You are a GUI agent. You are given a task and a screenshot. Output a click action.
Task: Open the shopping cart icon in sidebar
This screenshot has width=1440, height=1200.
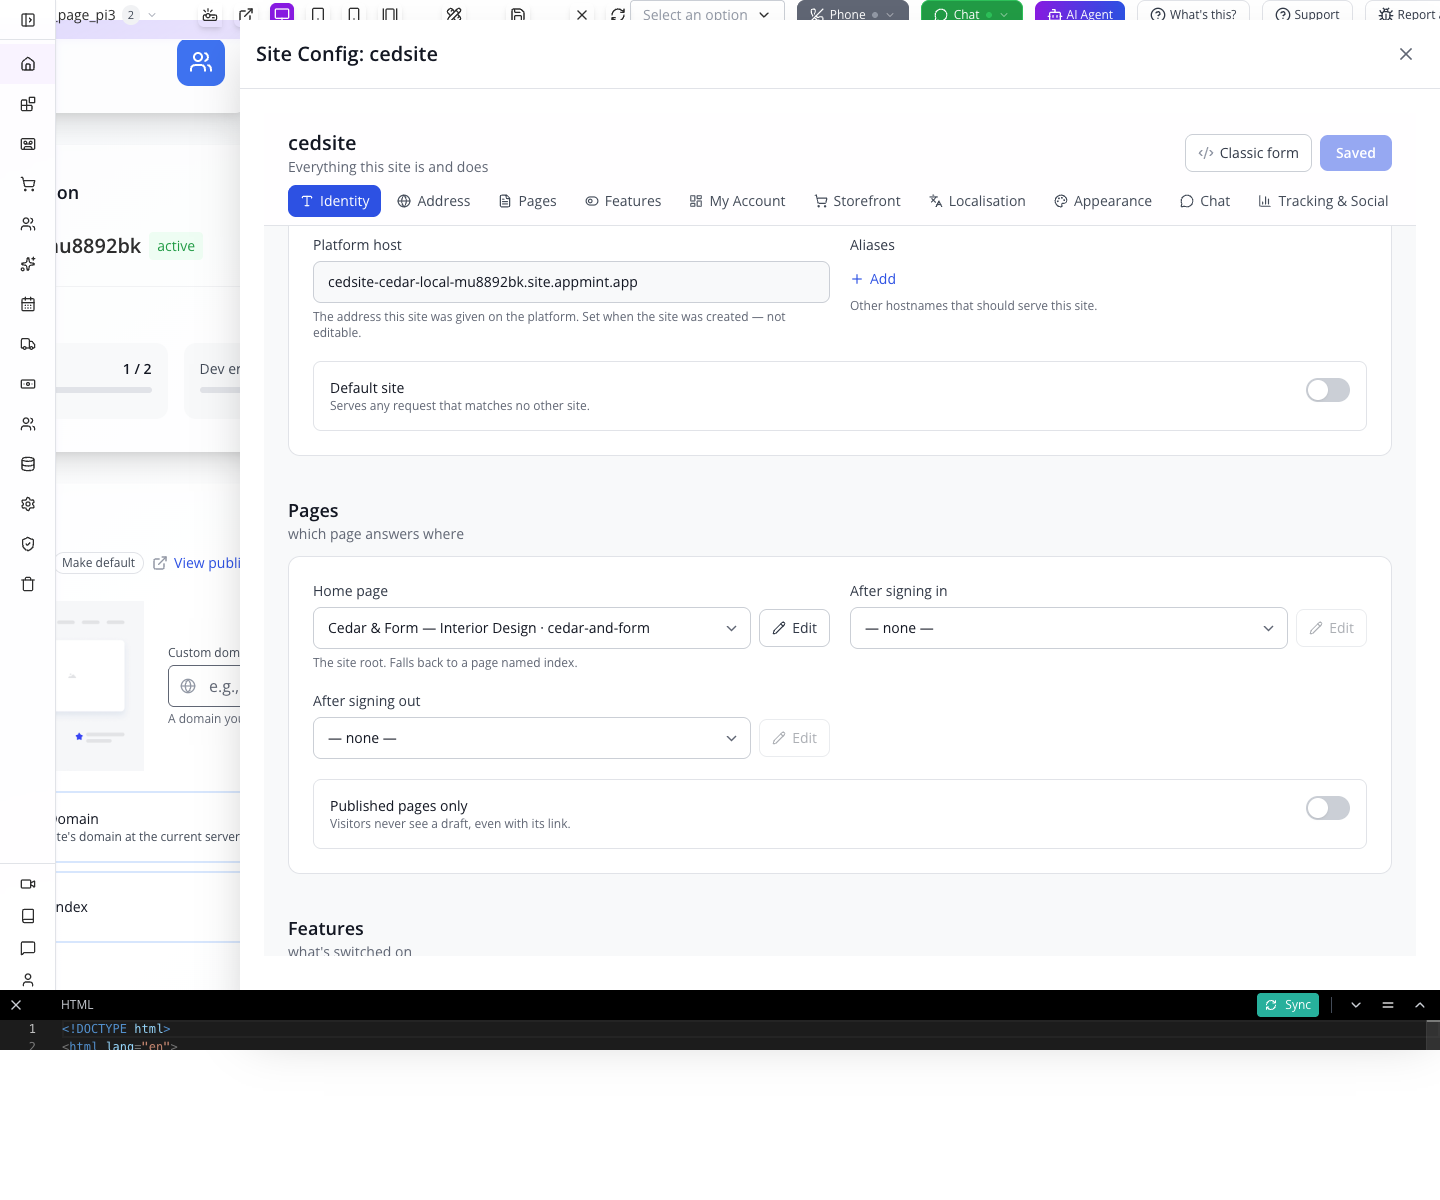[x=28, y=184]
